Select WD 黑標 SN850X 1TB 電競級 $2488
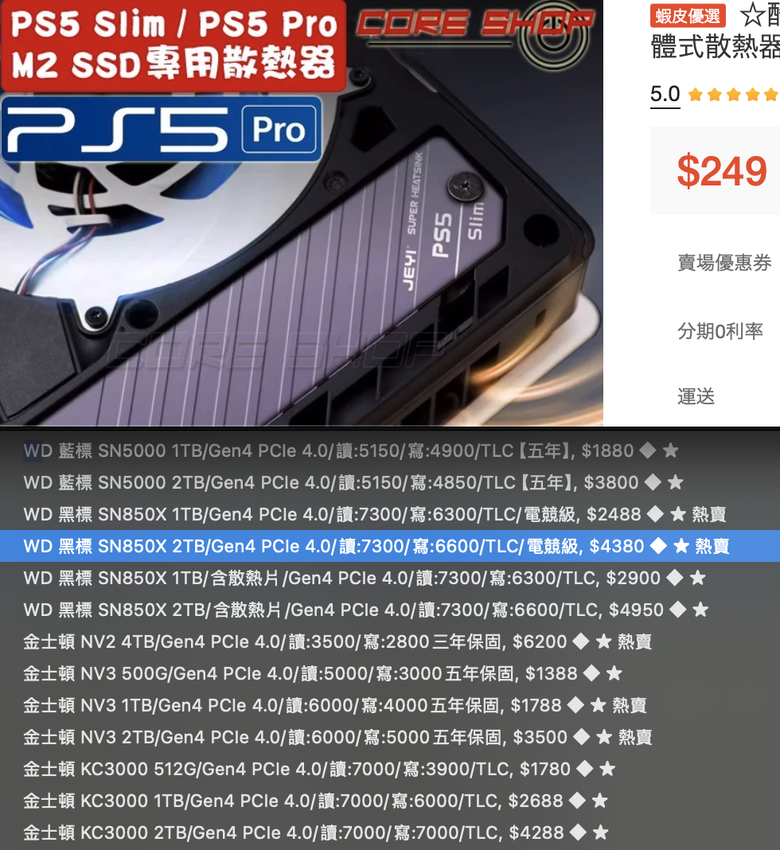The width and height of the screenshot is (780, 850). coord(390,514)
